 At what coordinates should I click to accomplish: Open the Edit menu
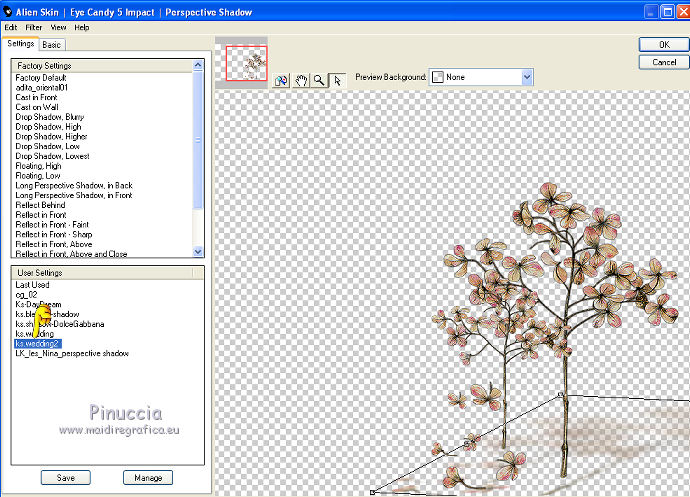tap(11, 27)
